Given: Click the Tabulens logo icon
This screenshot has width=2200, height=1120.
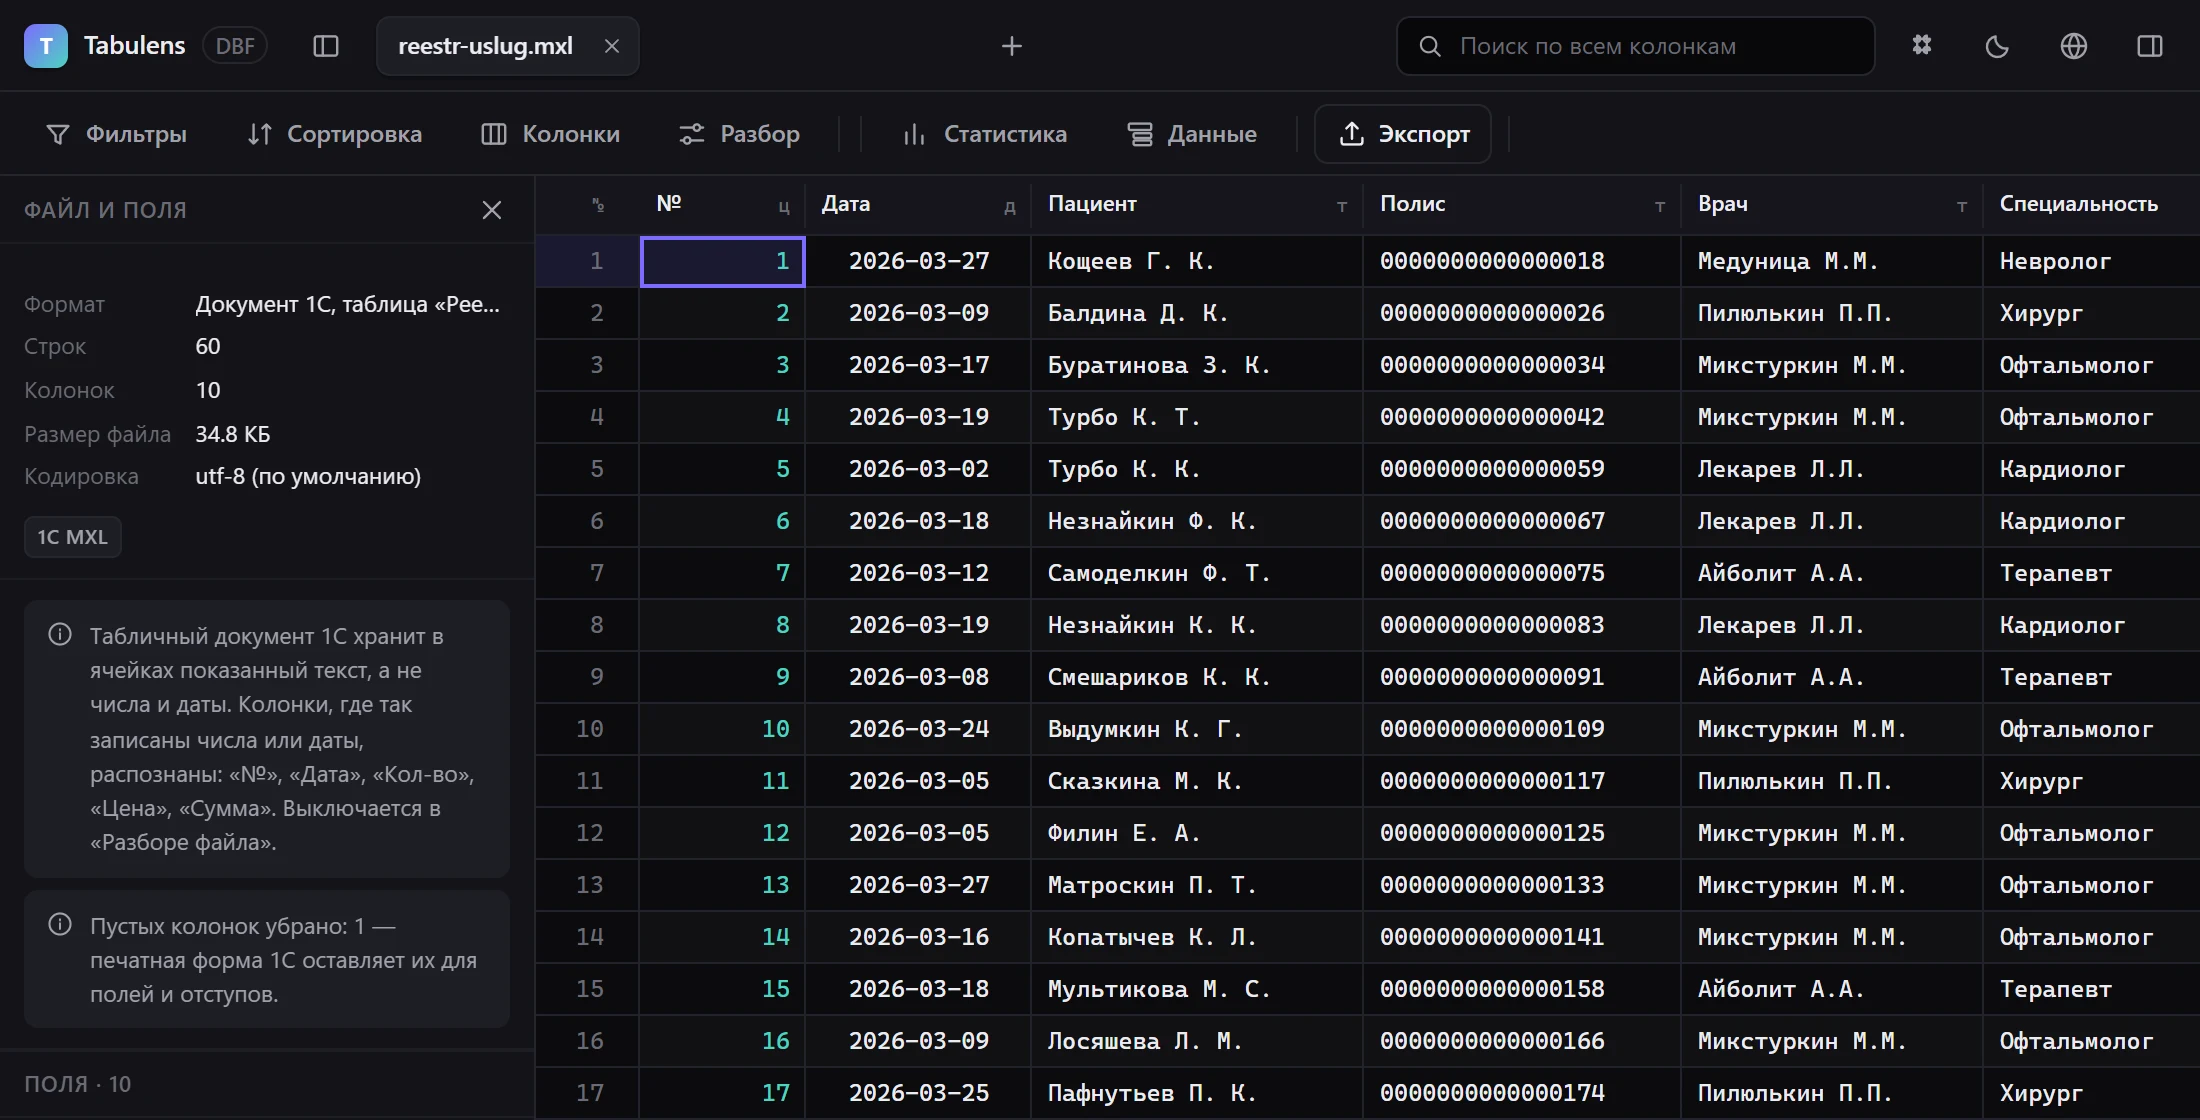Looking at the screenshot, I should click(x=46, y=46).
